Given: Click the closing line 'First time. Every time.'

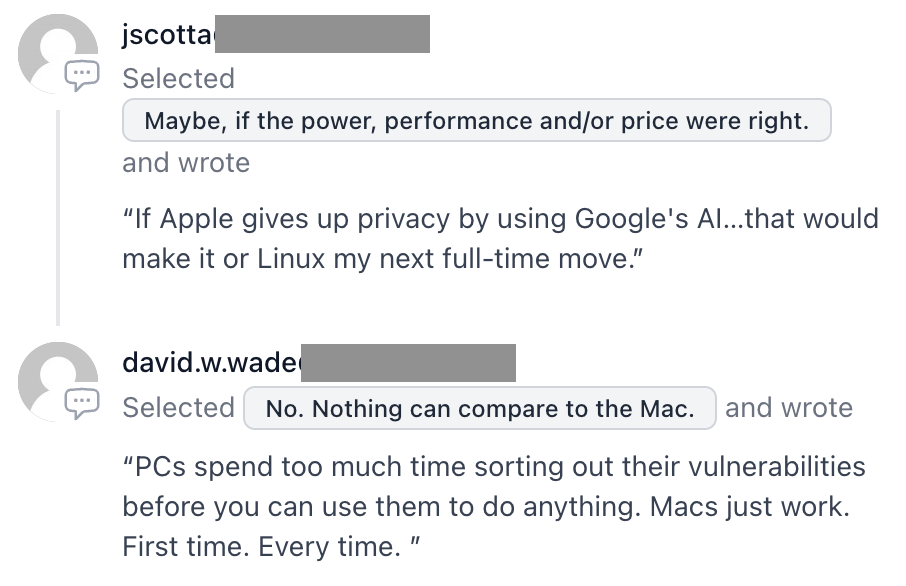Looking at the screenshot, I should tap(271, 546).
